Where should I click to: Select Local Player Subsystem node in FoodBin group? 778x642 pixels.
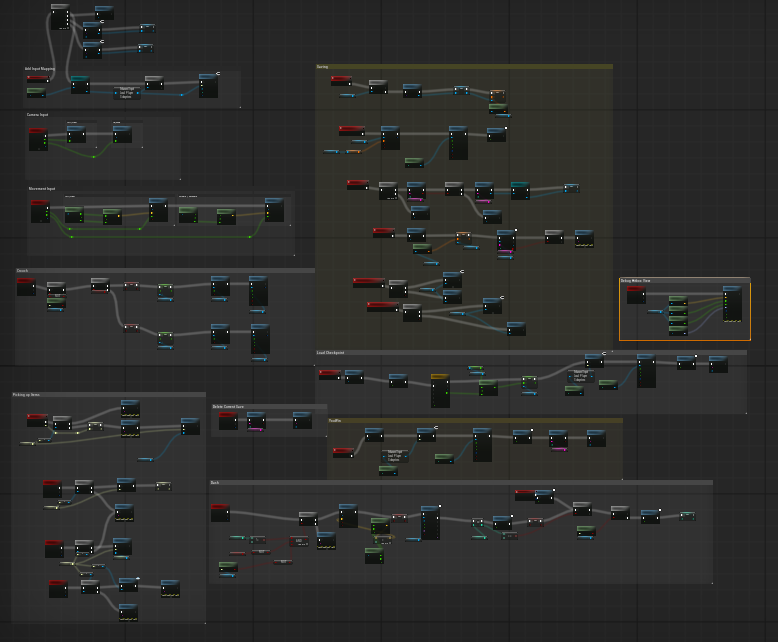(x=394, y=456)
